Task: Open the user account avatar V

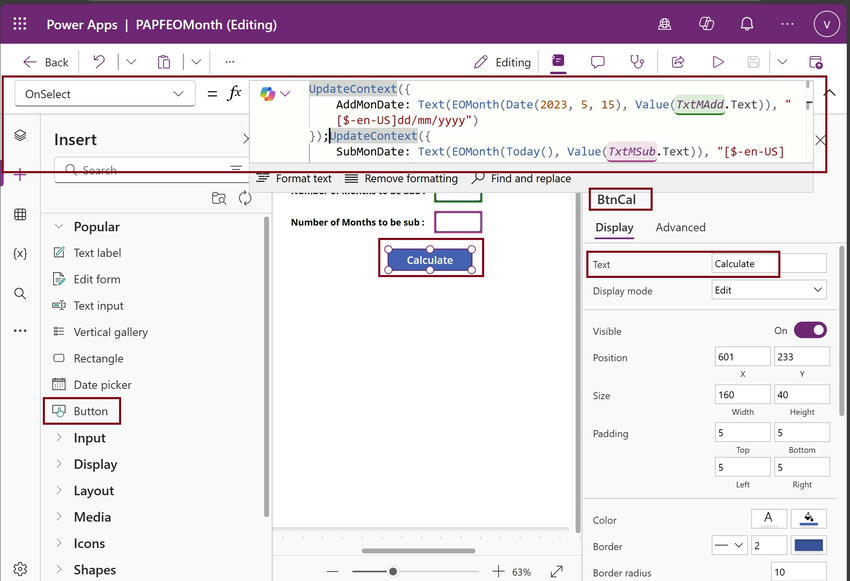Action: 827,24
